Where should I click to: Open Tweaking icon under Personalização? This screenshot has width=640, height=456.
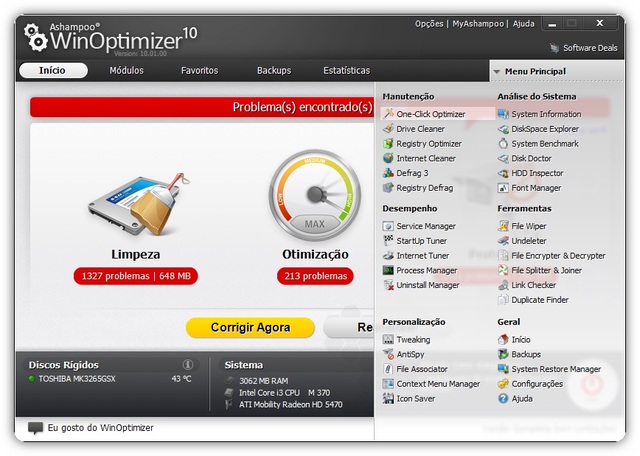coord(389,339)
